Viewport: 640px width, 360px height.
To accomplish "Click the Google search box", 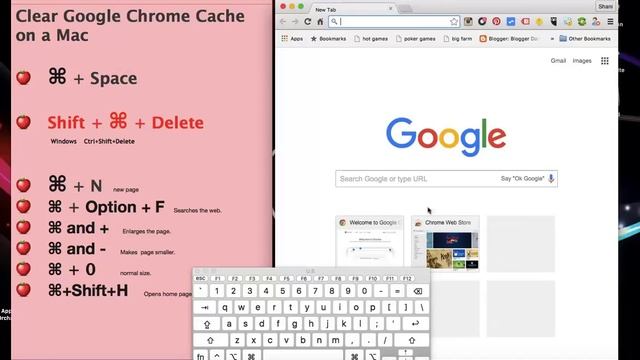I will tap(446, 179).
